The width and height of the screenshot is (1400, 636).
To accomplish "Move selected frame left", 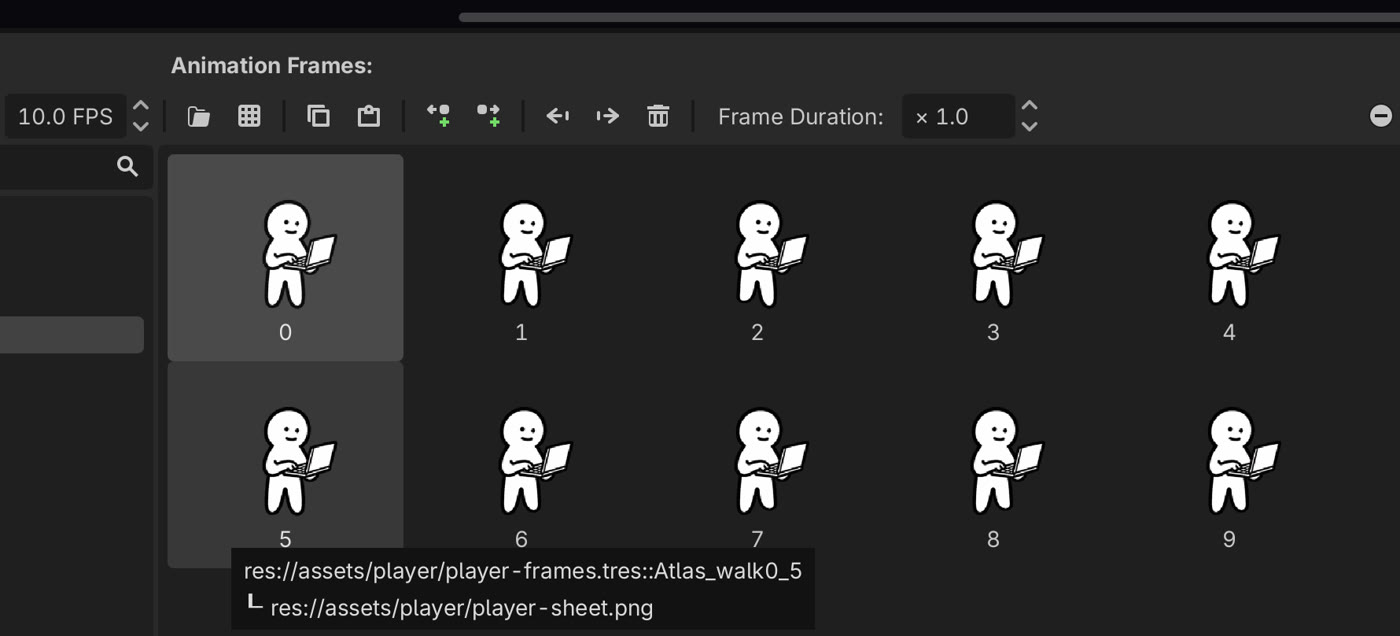I will [558, 116].
